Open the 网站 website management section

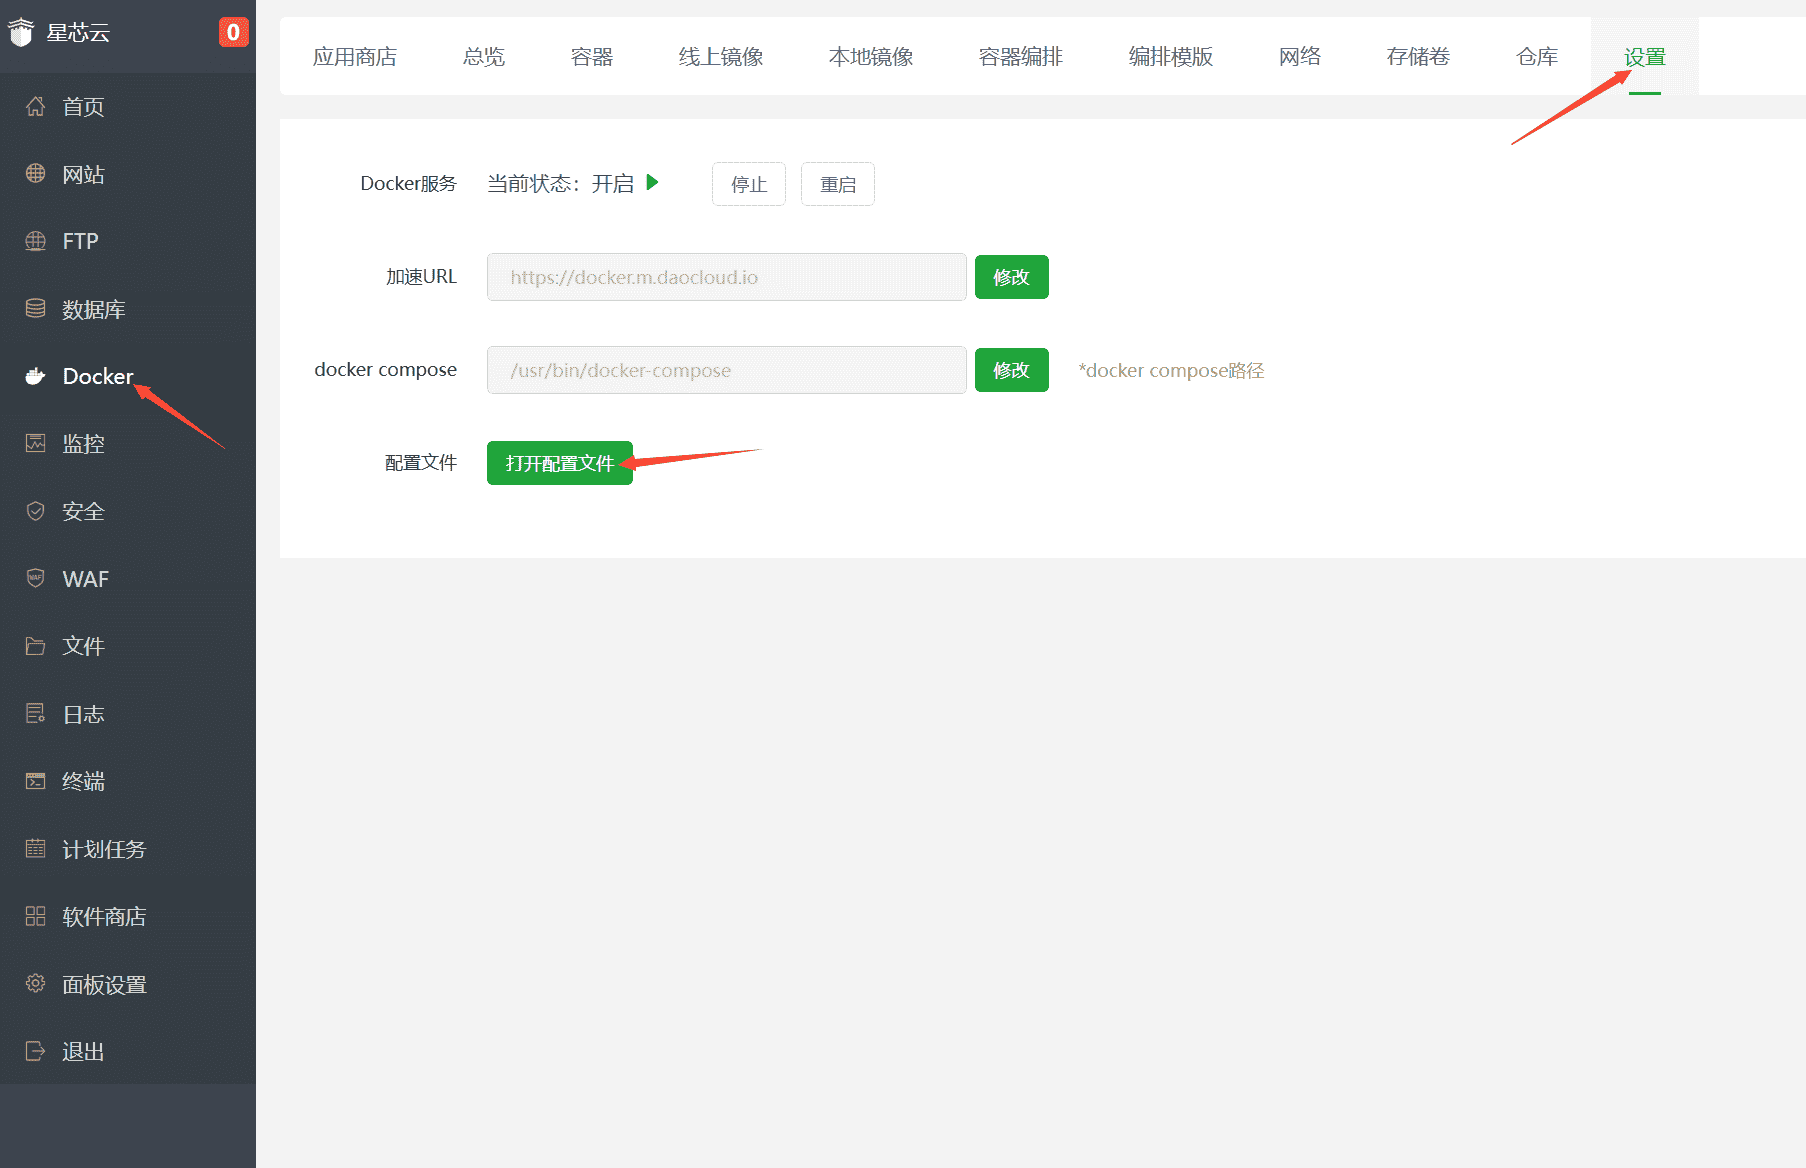click(x=84, y=174)
